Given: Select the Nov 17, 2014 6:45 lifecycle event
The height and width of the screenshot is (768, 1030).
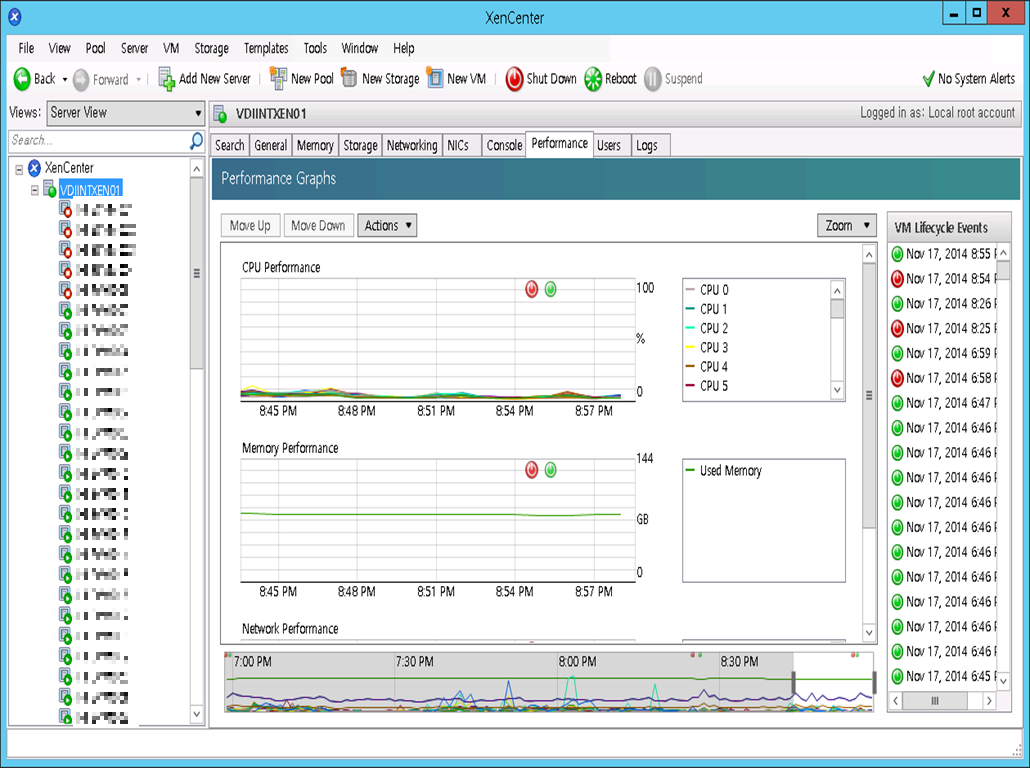Looking at the screenshot, I should click(943, 676).
